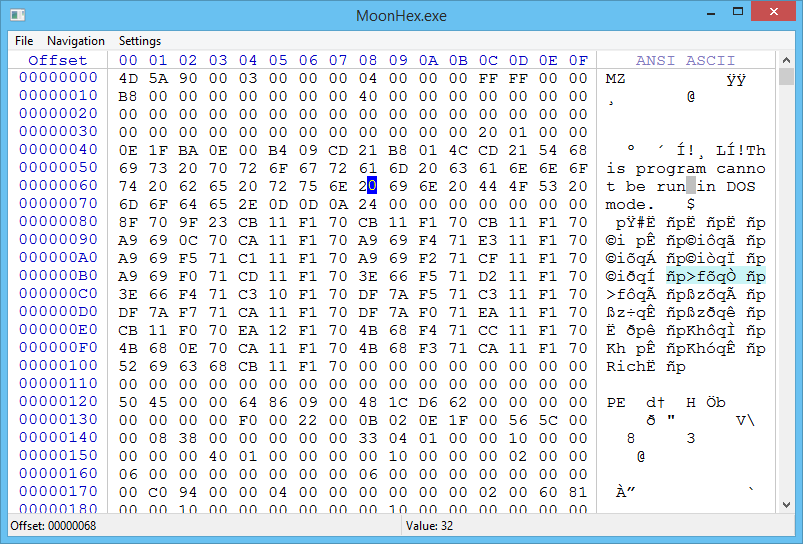
Task: Select offset row 00000120
Action: [58, 402]
